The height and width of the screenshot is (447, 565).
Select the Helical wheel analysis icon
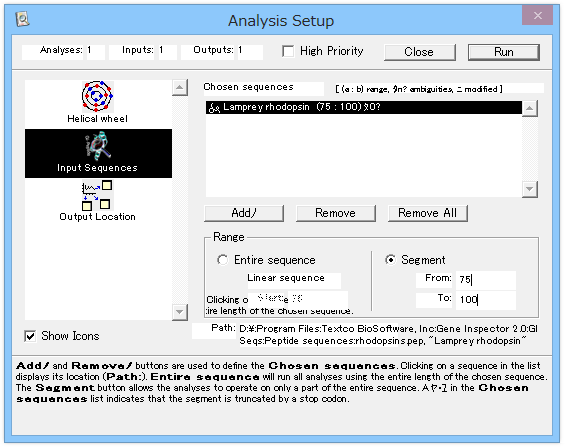coord(97,97)
